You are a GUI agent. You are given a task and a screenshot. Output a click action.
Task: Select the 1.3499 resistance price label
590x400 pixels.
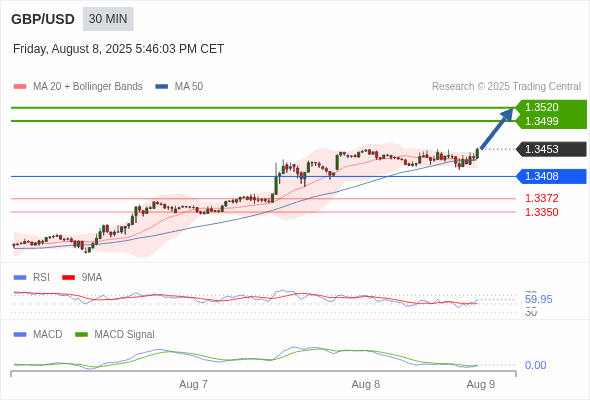(x=541, y=121)
